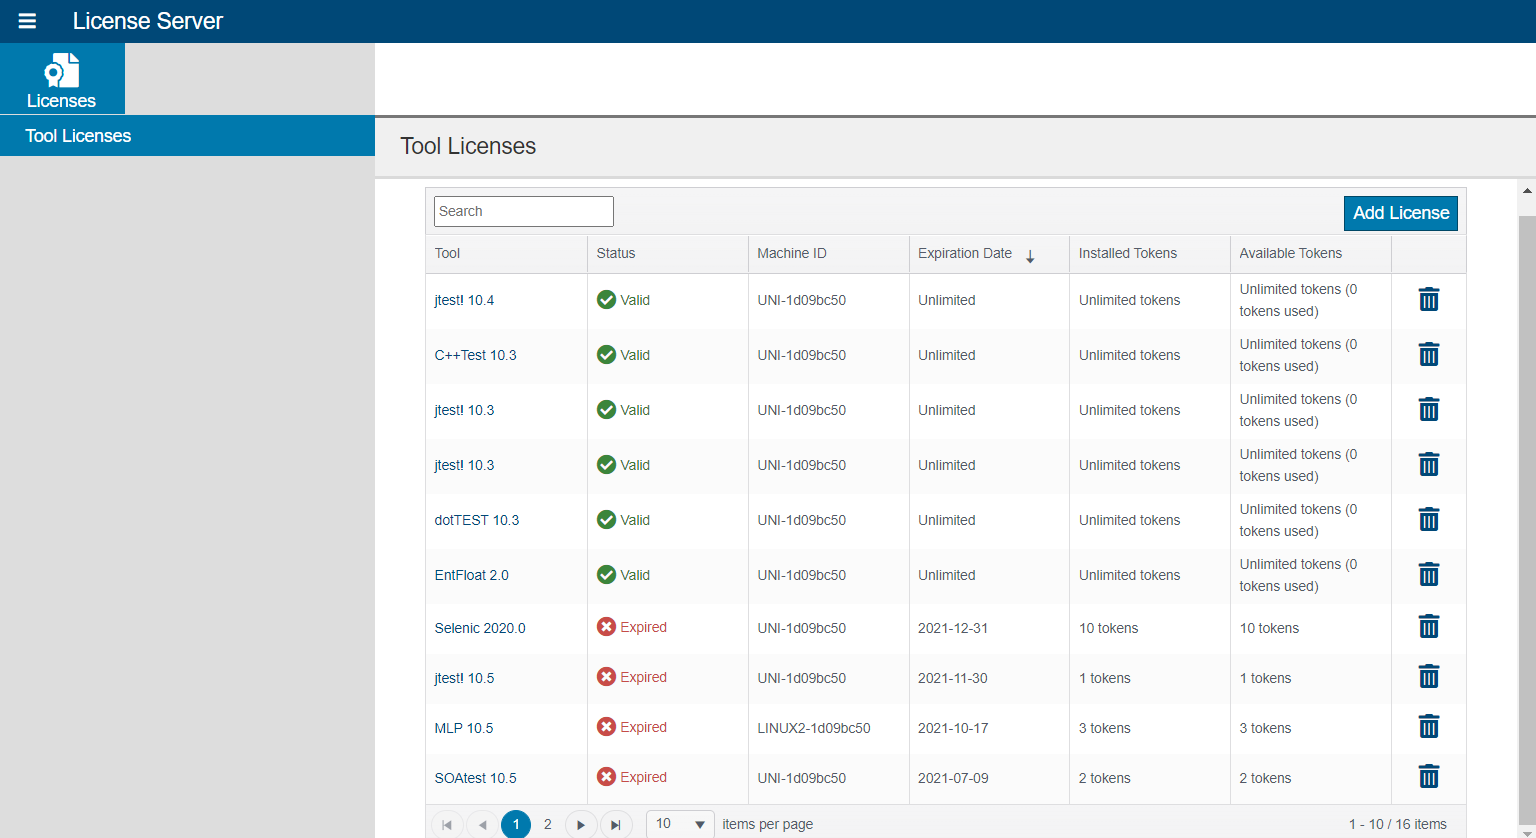Click Unlimited expiration for jtest! 10.4

point(947,300)
